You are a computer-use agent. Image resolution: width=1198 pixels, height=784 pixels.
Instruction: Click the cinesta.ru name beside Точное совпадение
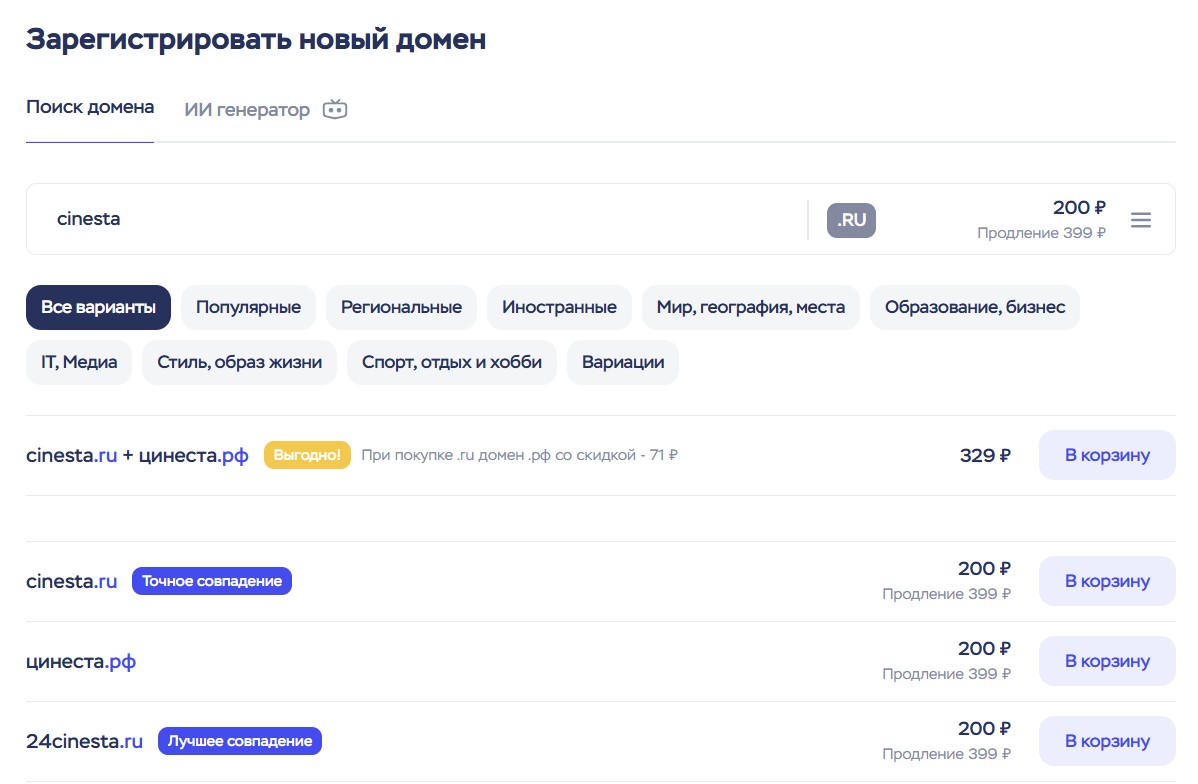click(x=72, y=582)
